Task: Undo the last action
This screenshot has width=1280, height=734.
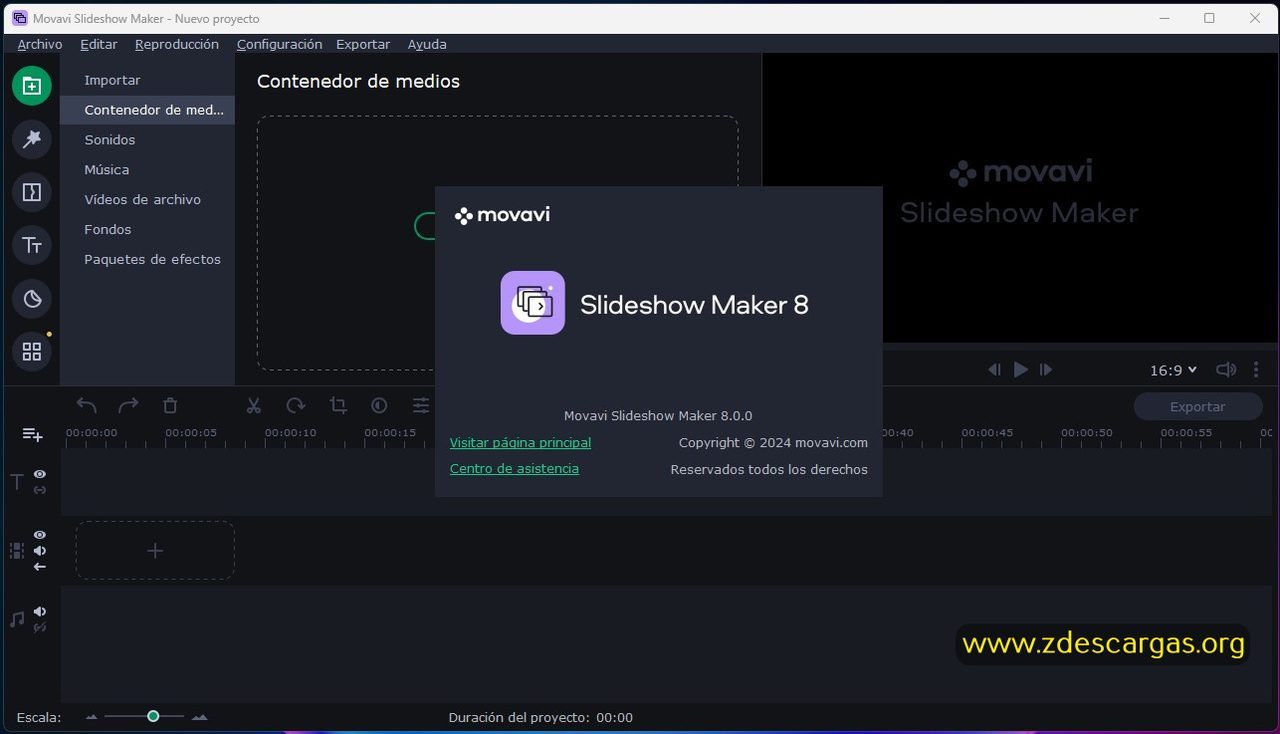Action: pos(87,405)
